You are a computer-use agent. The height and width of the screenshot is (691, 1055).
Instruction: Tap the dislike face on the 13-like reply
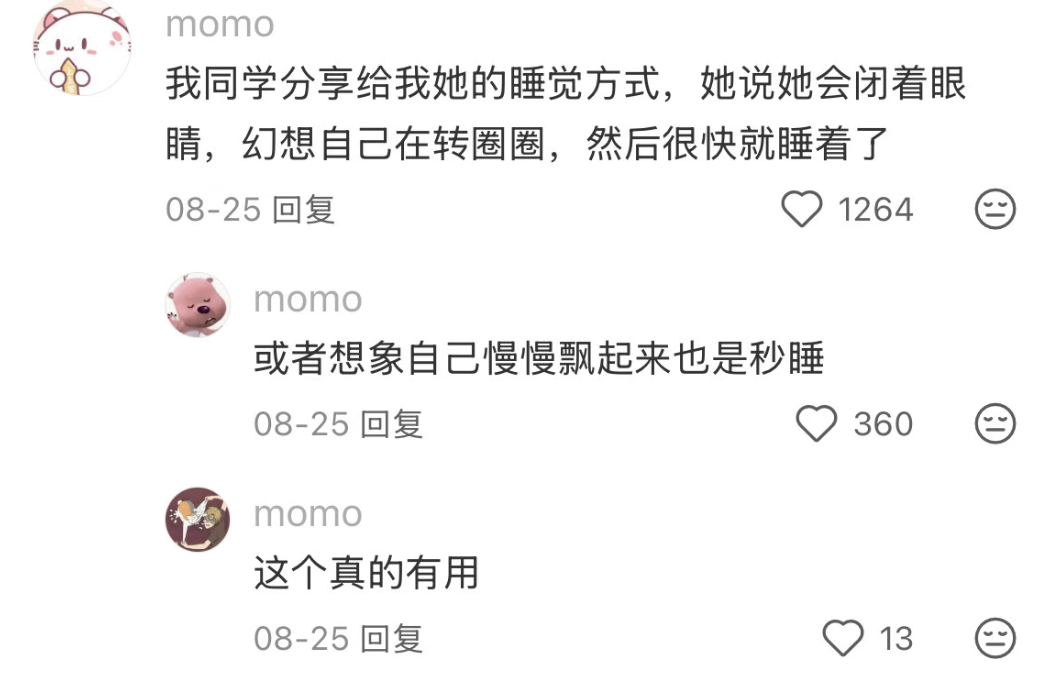pos(995,638)
